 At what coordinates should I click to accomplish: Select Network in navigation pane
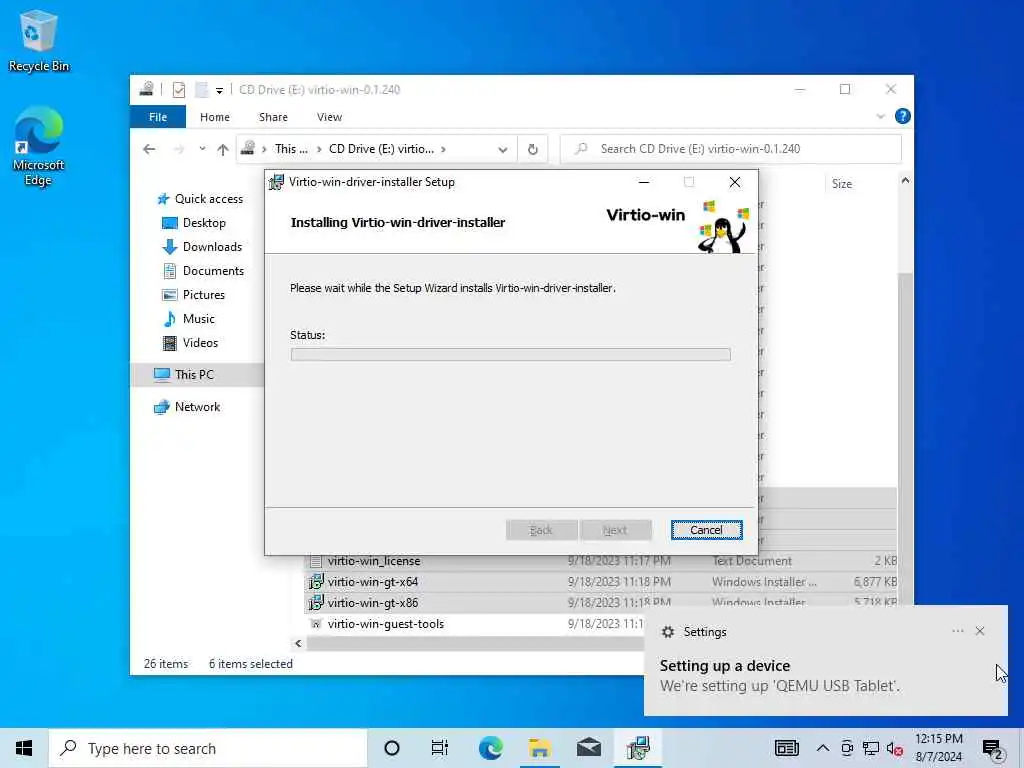[187, 407]
